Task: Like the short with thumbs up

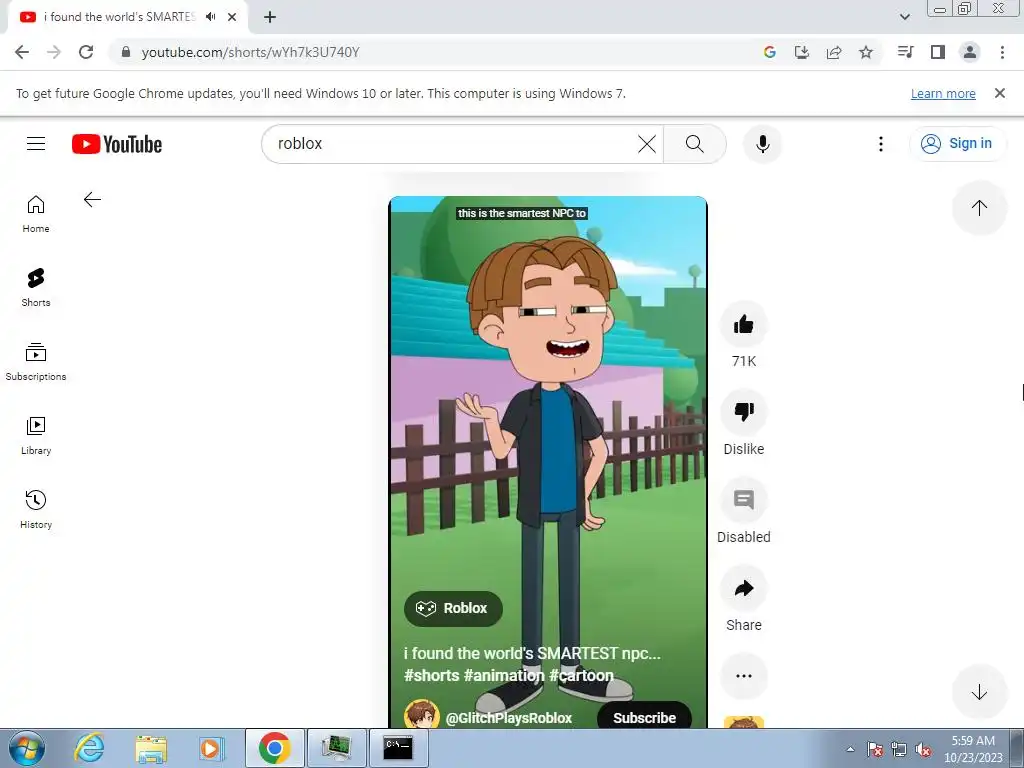Action: pyautogui.click(x=743, y=325)
